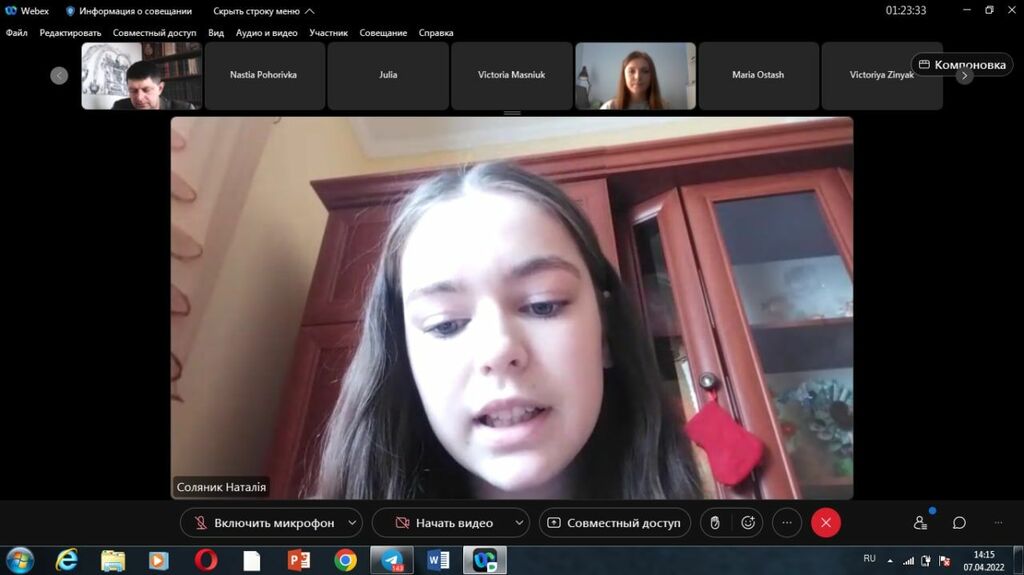Image resolution: width=1024 pixels, height=575 pixels.
Task: Toggle microphone with Включить микрофон
Action: point(265,523)
